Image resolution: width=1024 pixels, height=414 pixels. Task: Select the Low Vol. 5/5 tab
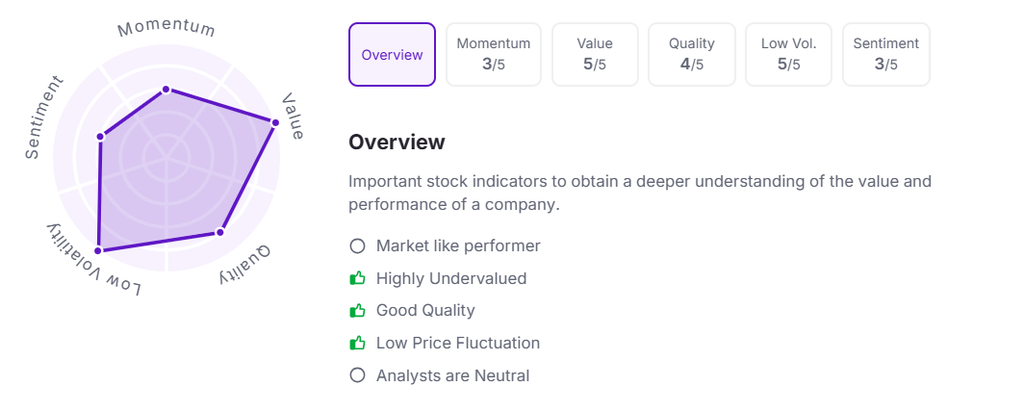click(x=788, y=54)
